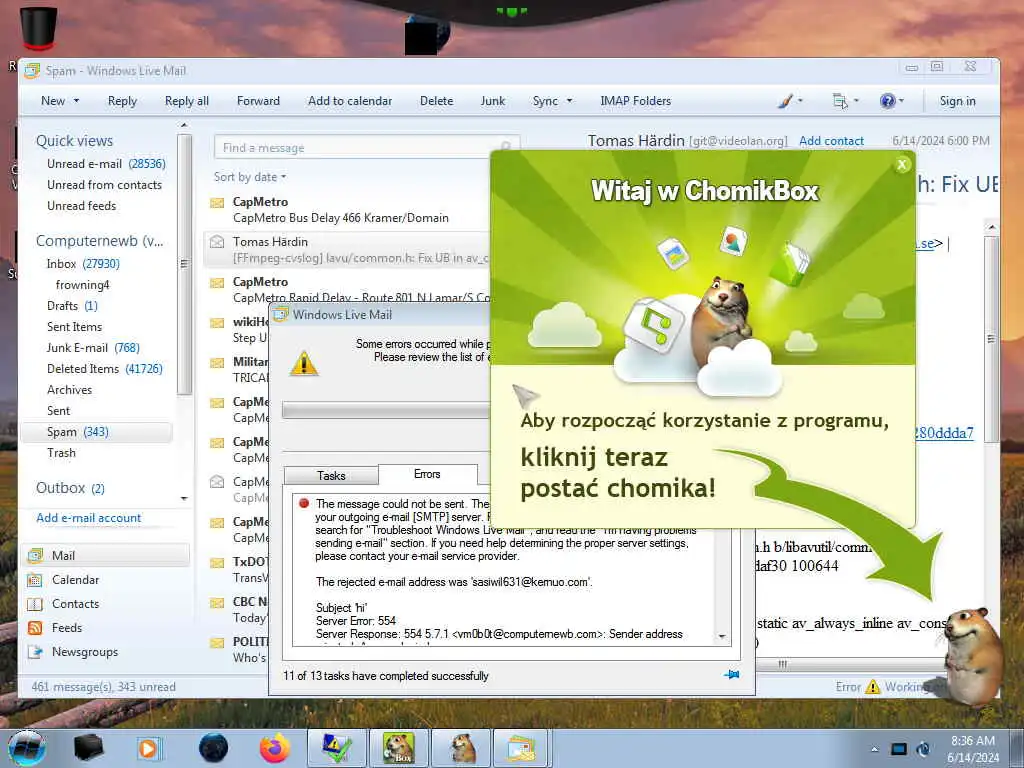Screen dimensions: 1024x768
Task: Open the Mail section icon in sidebar
Action: click(x=35, y=556)
